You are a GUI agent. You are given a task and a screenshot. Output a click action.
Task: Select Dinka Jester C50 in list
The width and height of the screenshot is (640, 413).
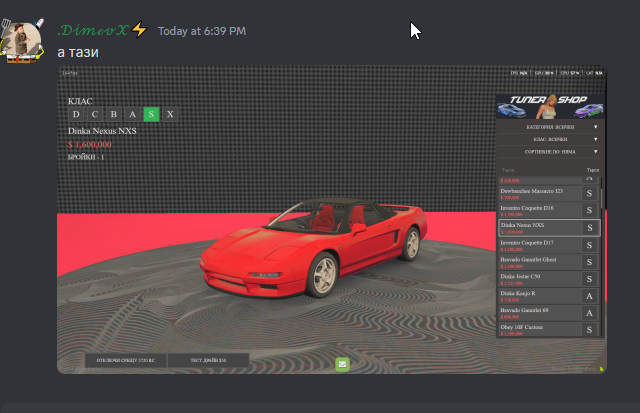549,279
